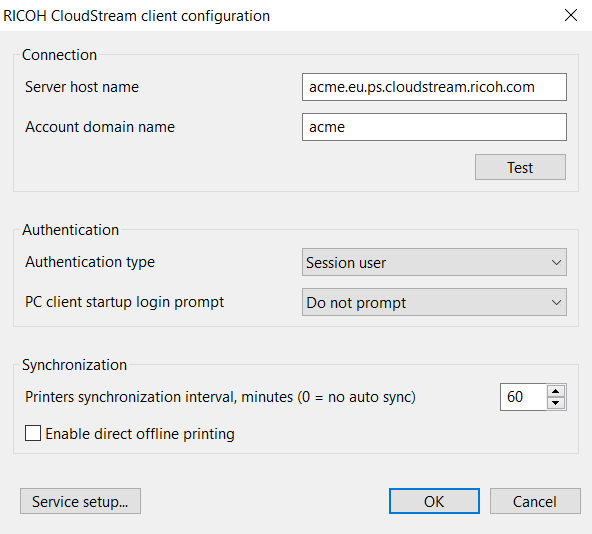The width and height of the screenshot is (592, 534).
Task: Focus the Account domain name field
Action: click(x=434, y=127)
